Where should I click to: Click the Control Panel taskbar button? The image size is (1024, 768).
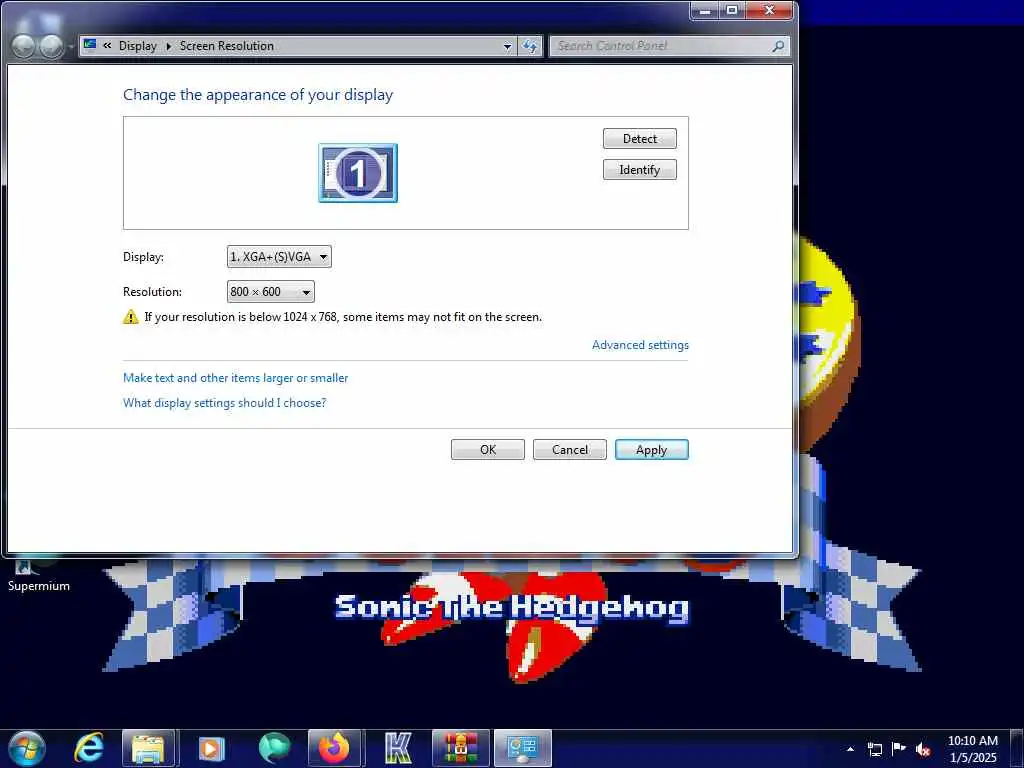point(522,748)
